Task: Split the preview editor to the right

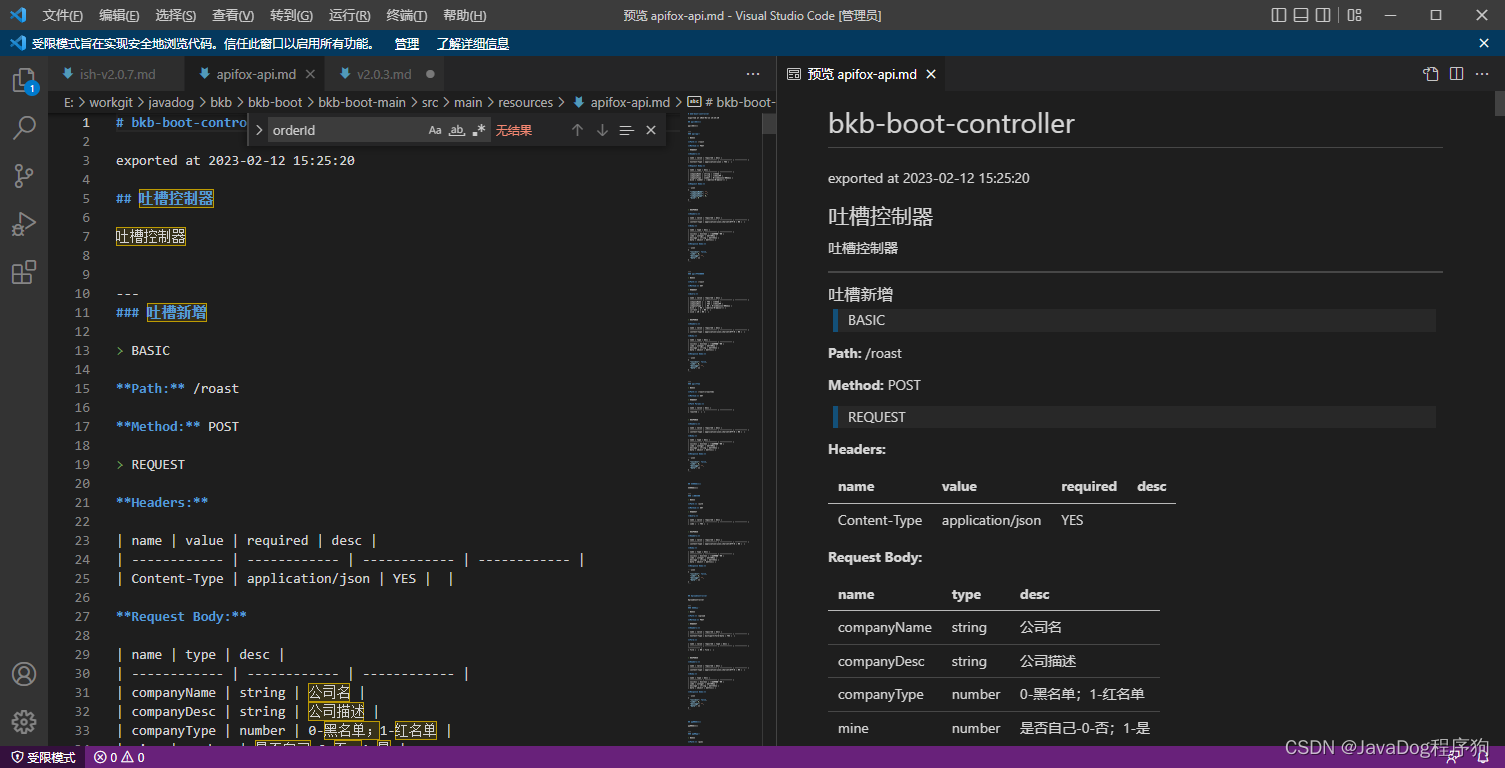Action: click(x=1457, y=74)
